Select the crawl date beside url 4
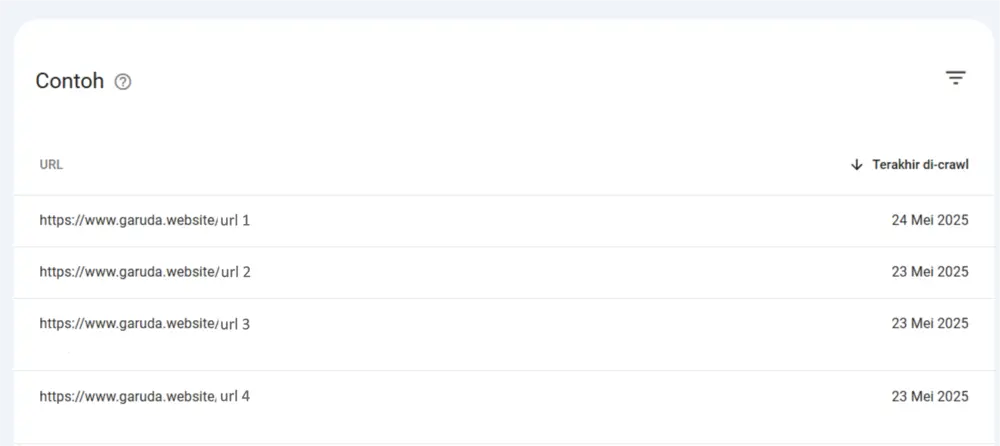Viewport: 1000px width, 446px height. coord(930,397)
